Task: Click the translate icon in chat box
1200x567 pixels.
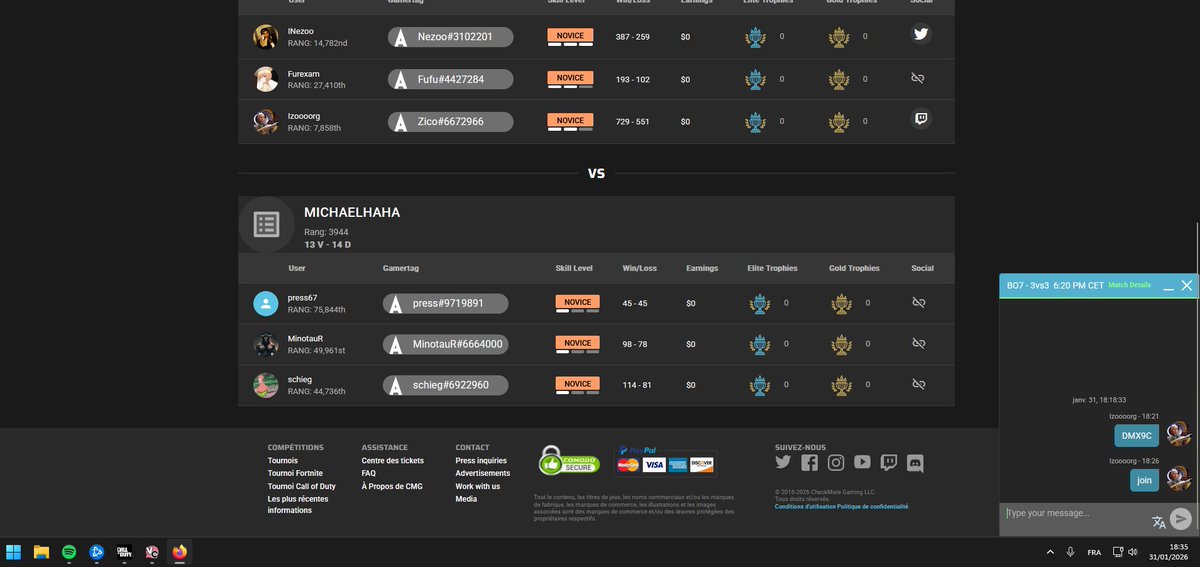Action: coord(1159,521)
